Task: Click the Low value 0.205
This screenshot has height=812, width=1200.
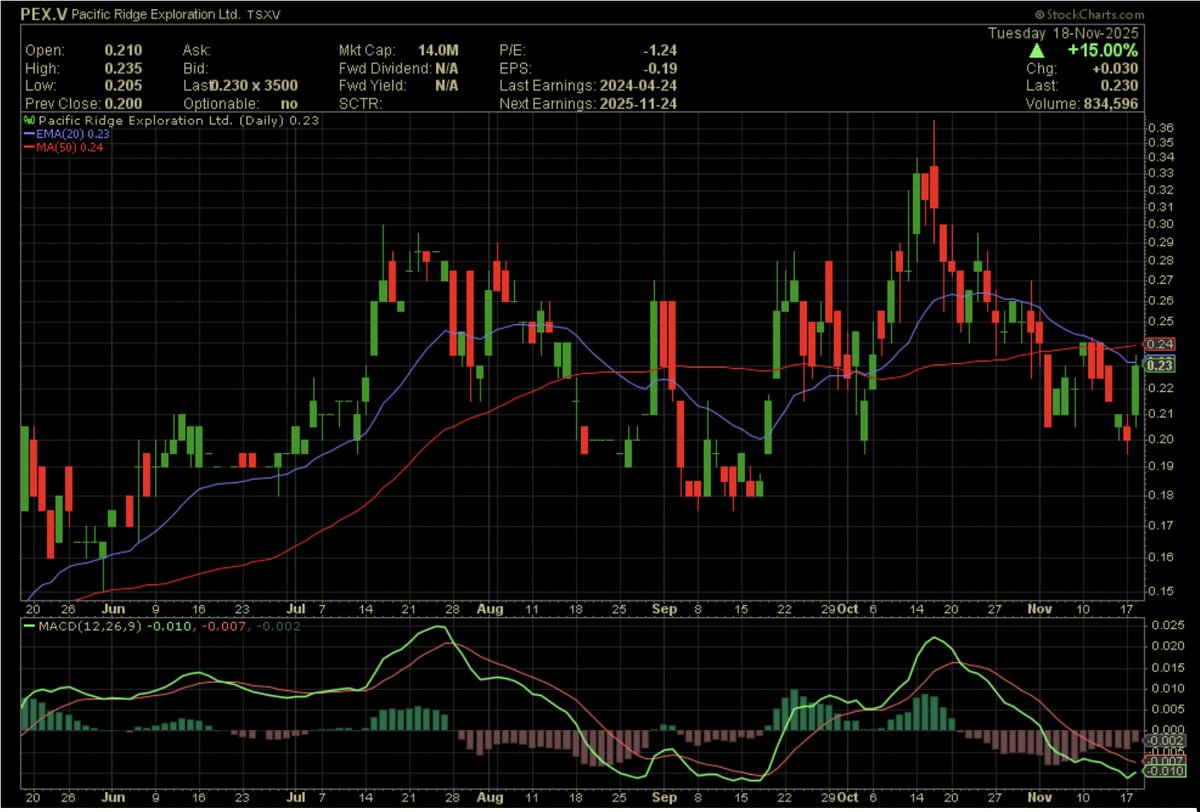Action: click(x=123, y=86)
